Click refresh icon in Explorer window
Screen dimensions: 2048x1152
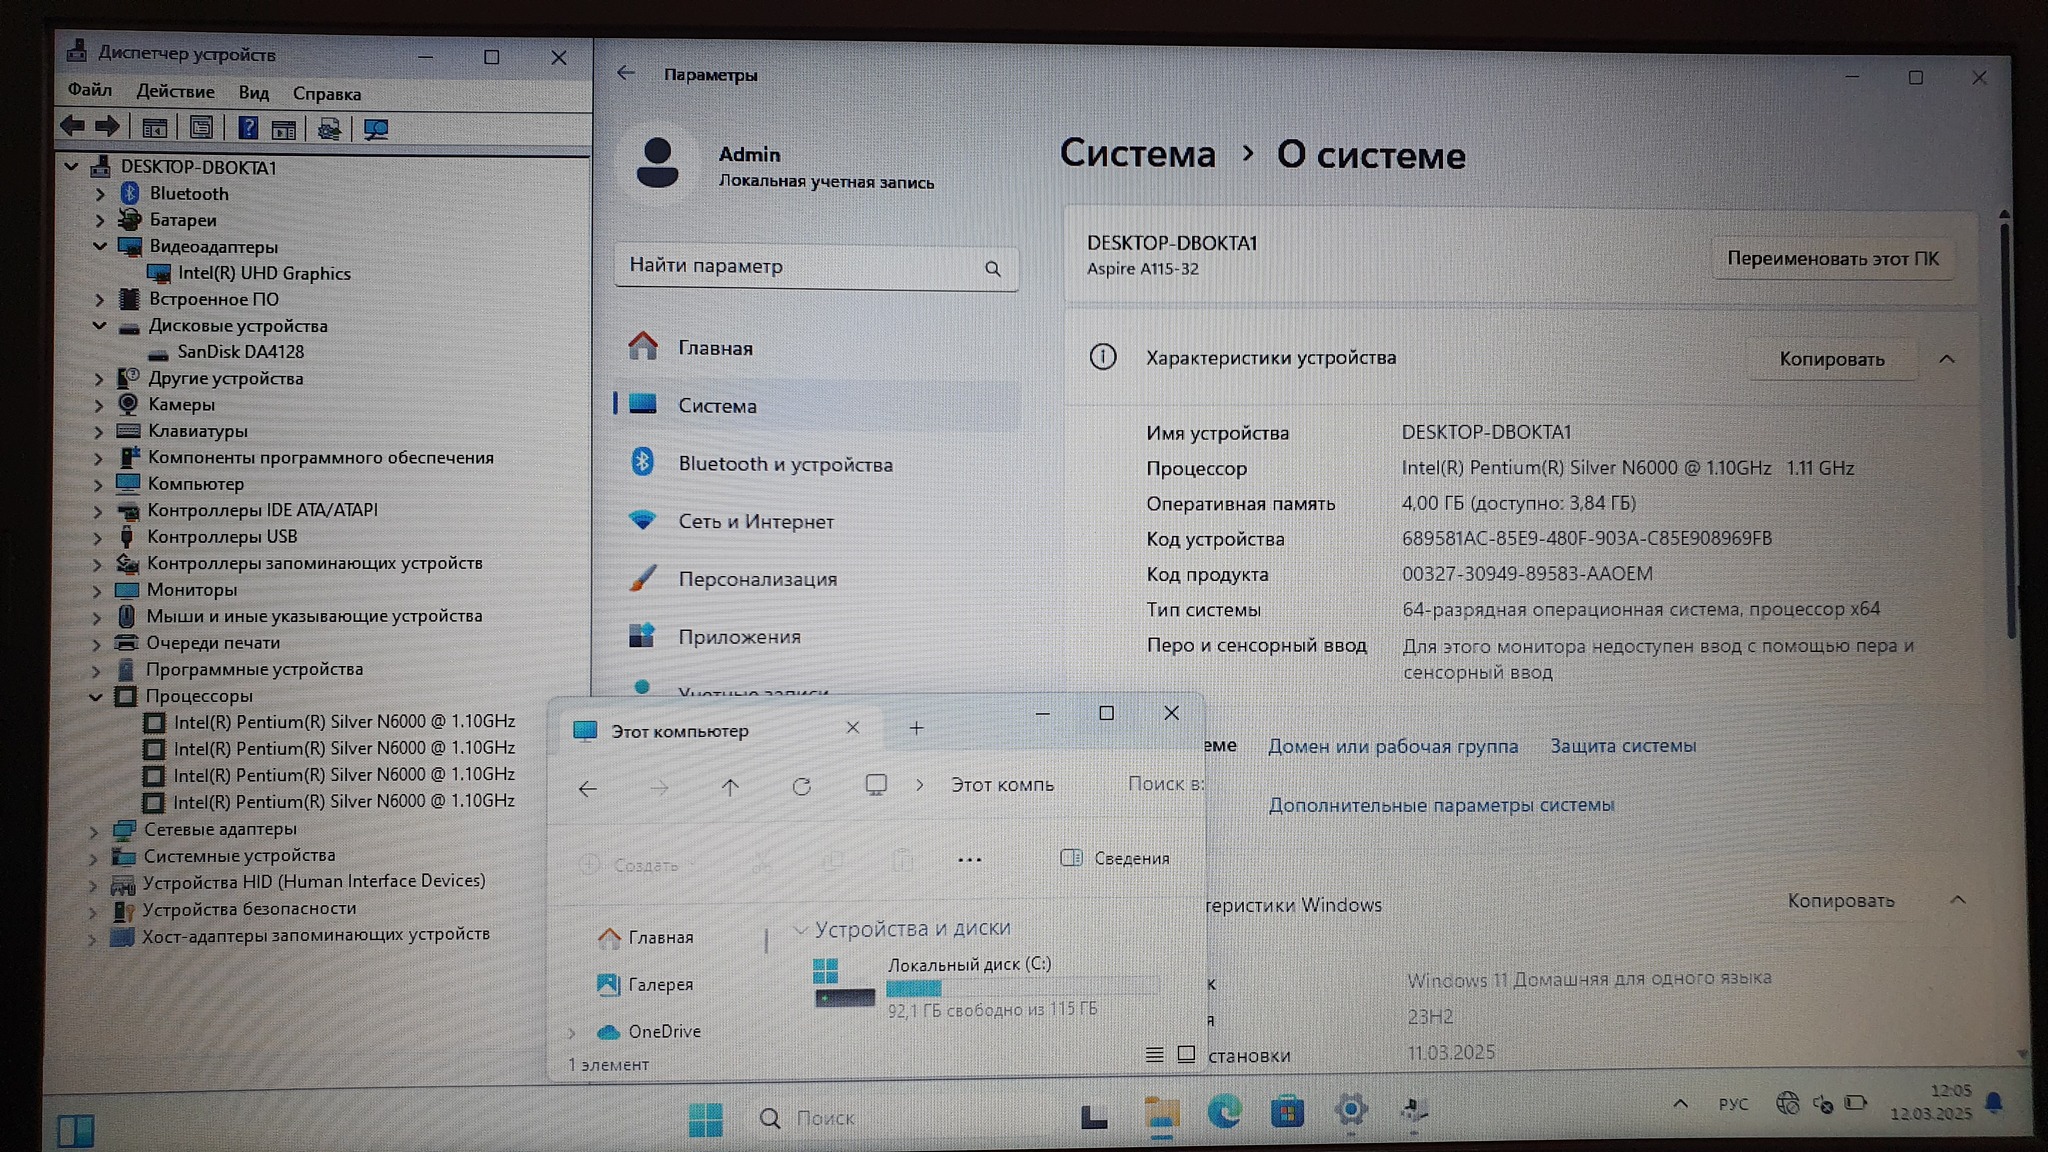tap(801, 787)
